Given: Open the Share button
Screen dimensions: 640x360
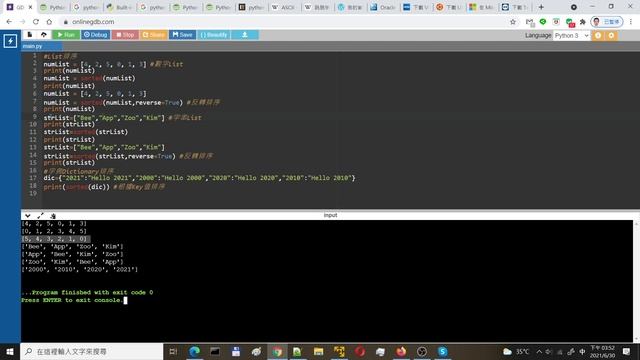Looking at the screenshot, I should pos(153,35).
